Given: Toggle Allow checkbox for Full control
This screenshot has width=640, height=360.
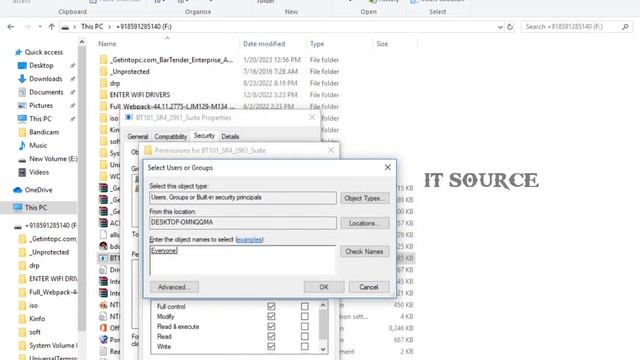Looking at the screenshot, I should coord(271,306).
